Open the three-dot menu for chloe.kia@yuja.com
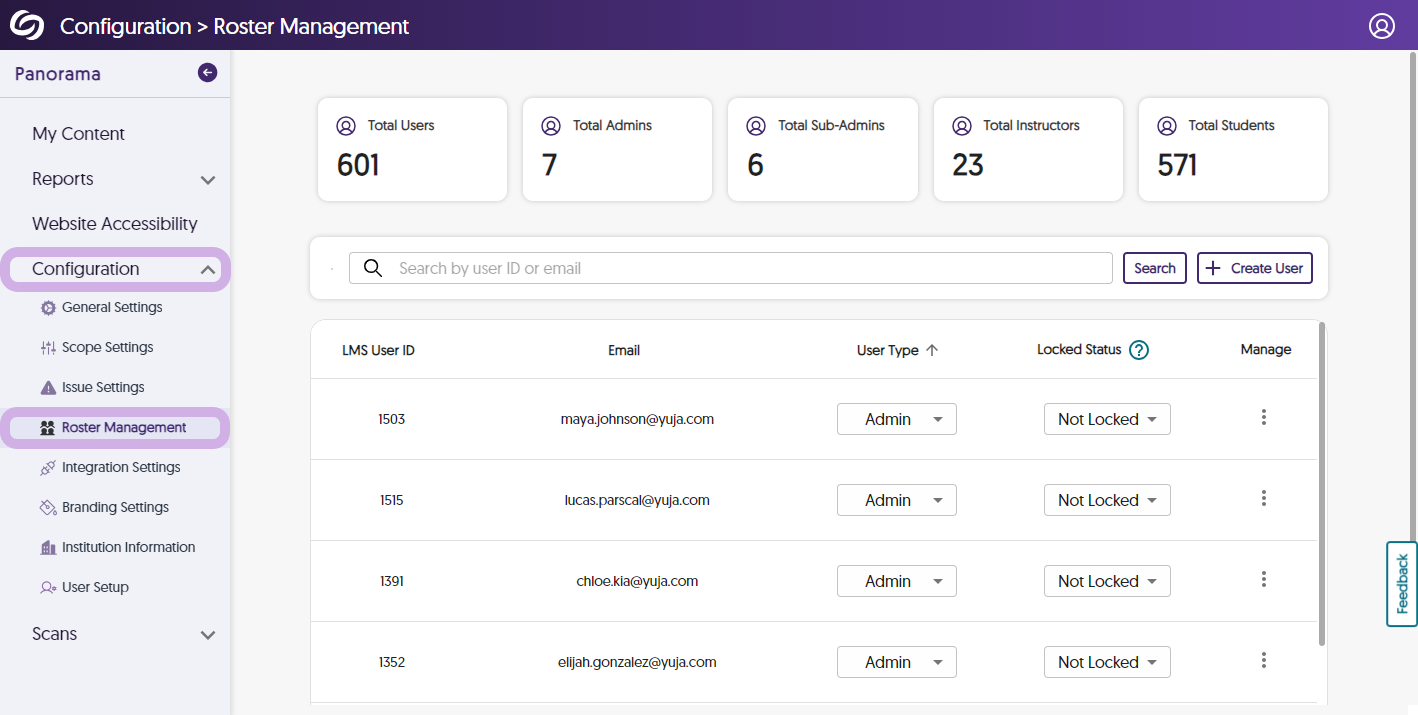Viewport: 1418px width, 715px height. point(1264,580)
